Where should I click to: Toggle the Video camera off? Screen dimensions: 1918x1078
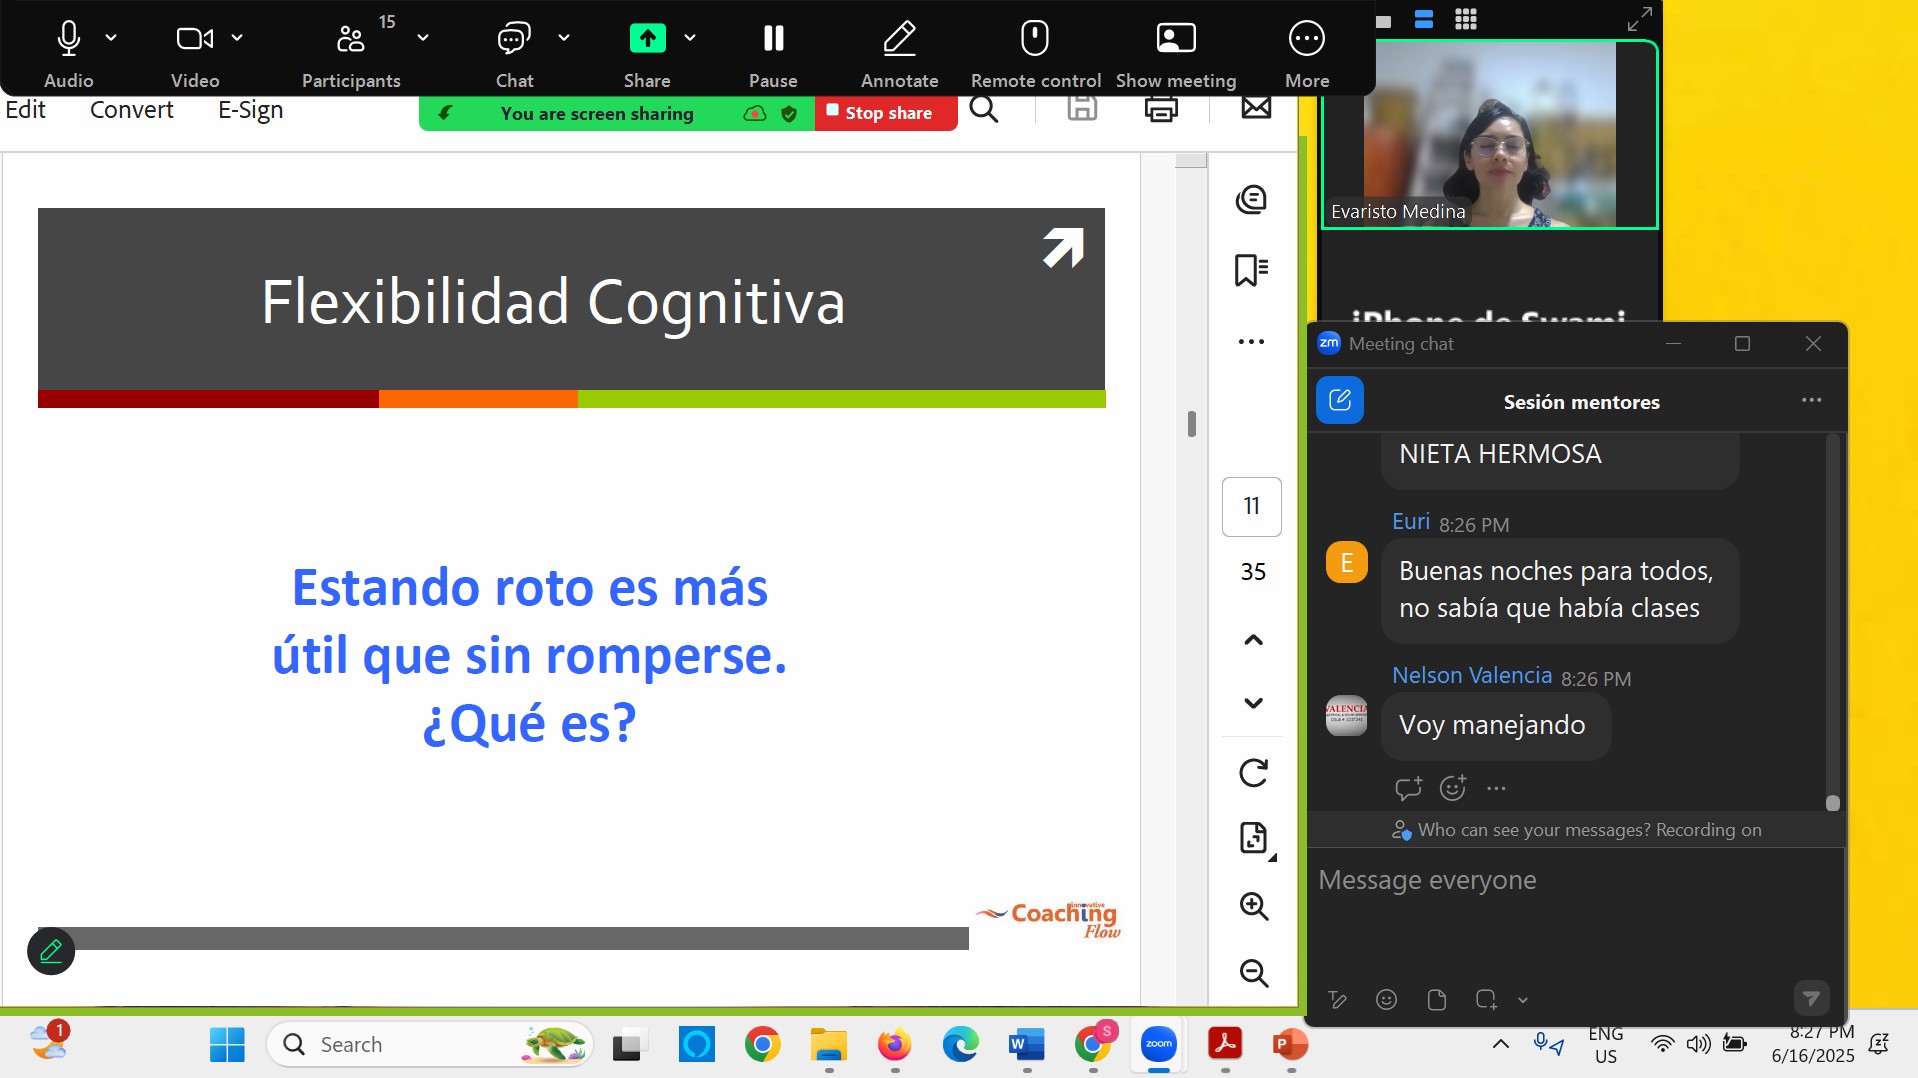point(194,40)
